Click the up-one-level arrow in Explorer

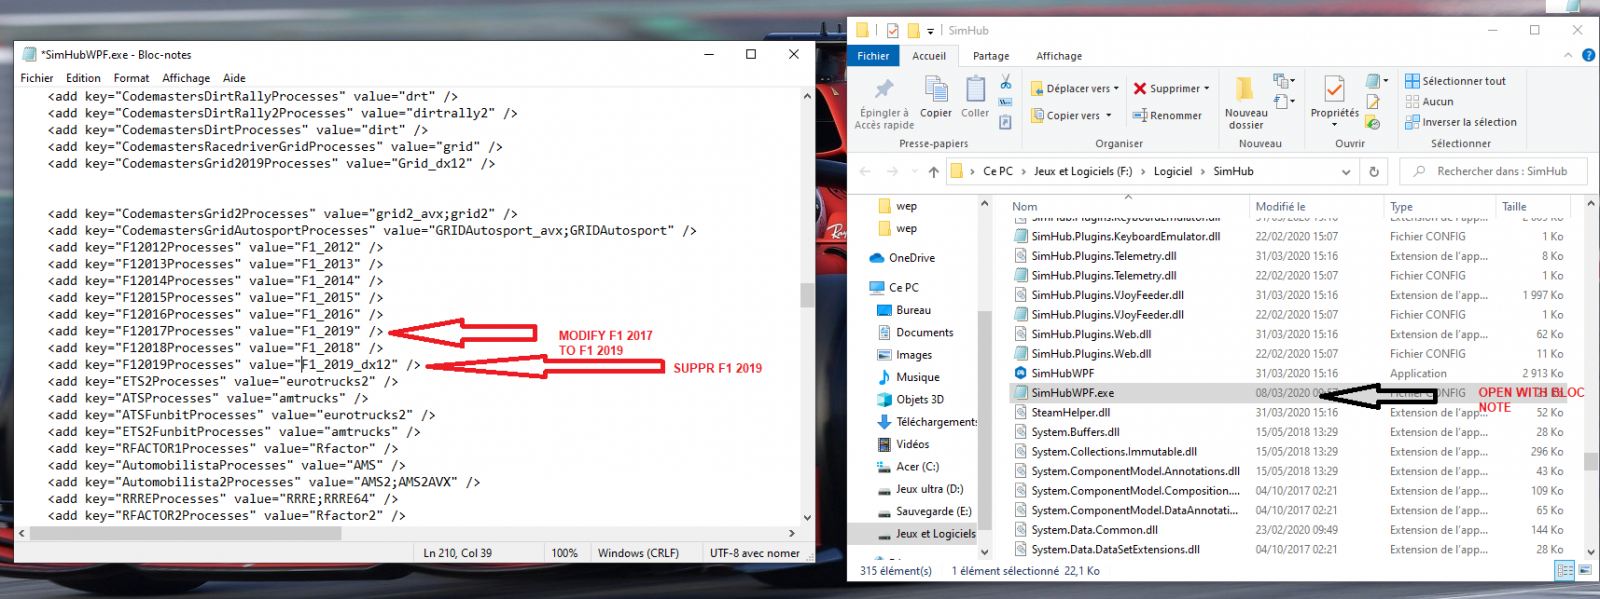(x=933, y=172)
